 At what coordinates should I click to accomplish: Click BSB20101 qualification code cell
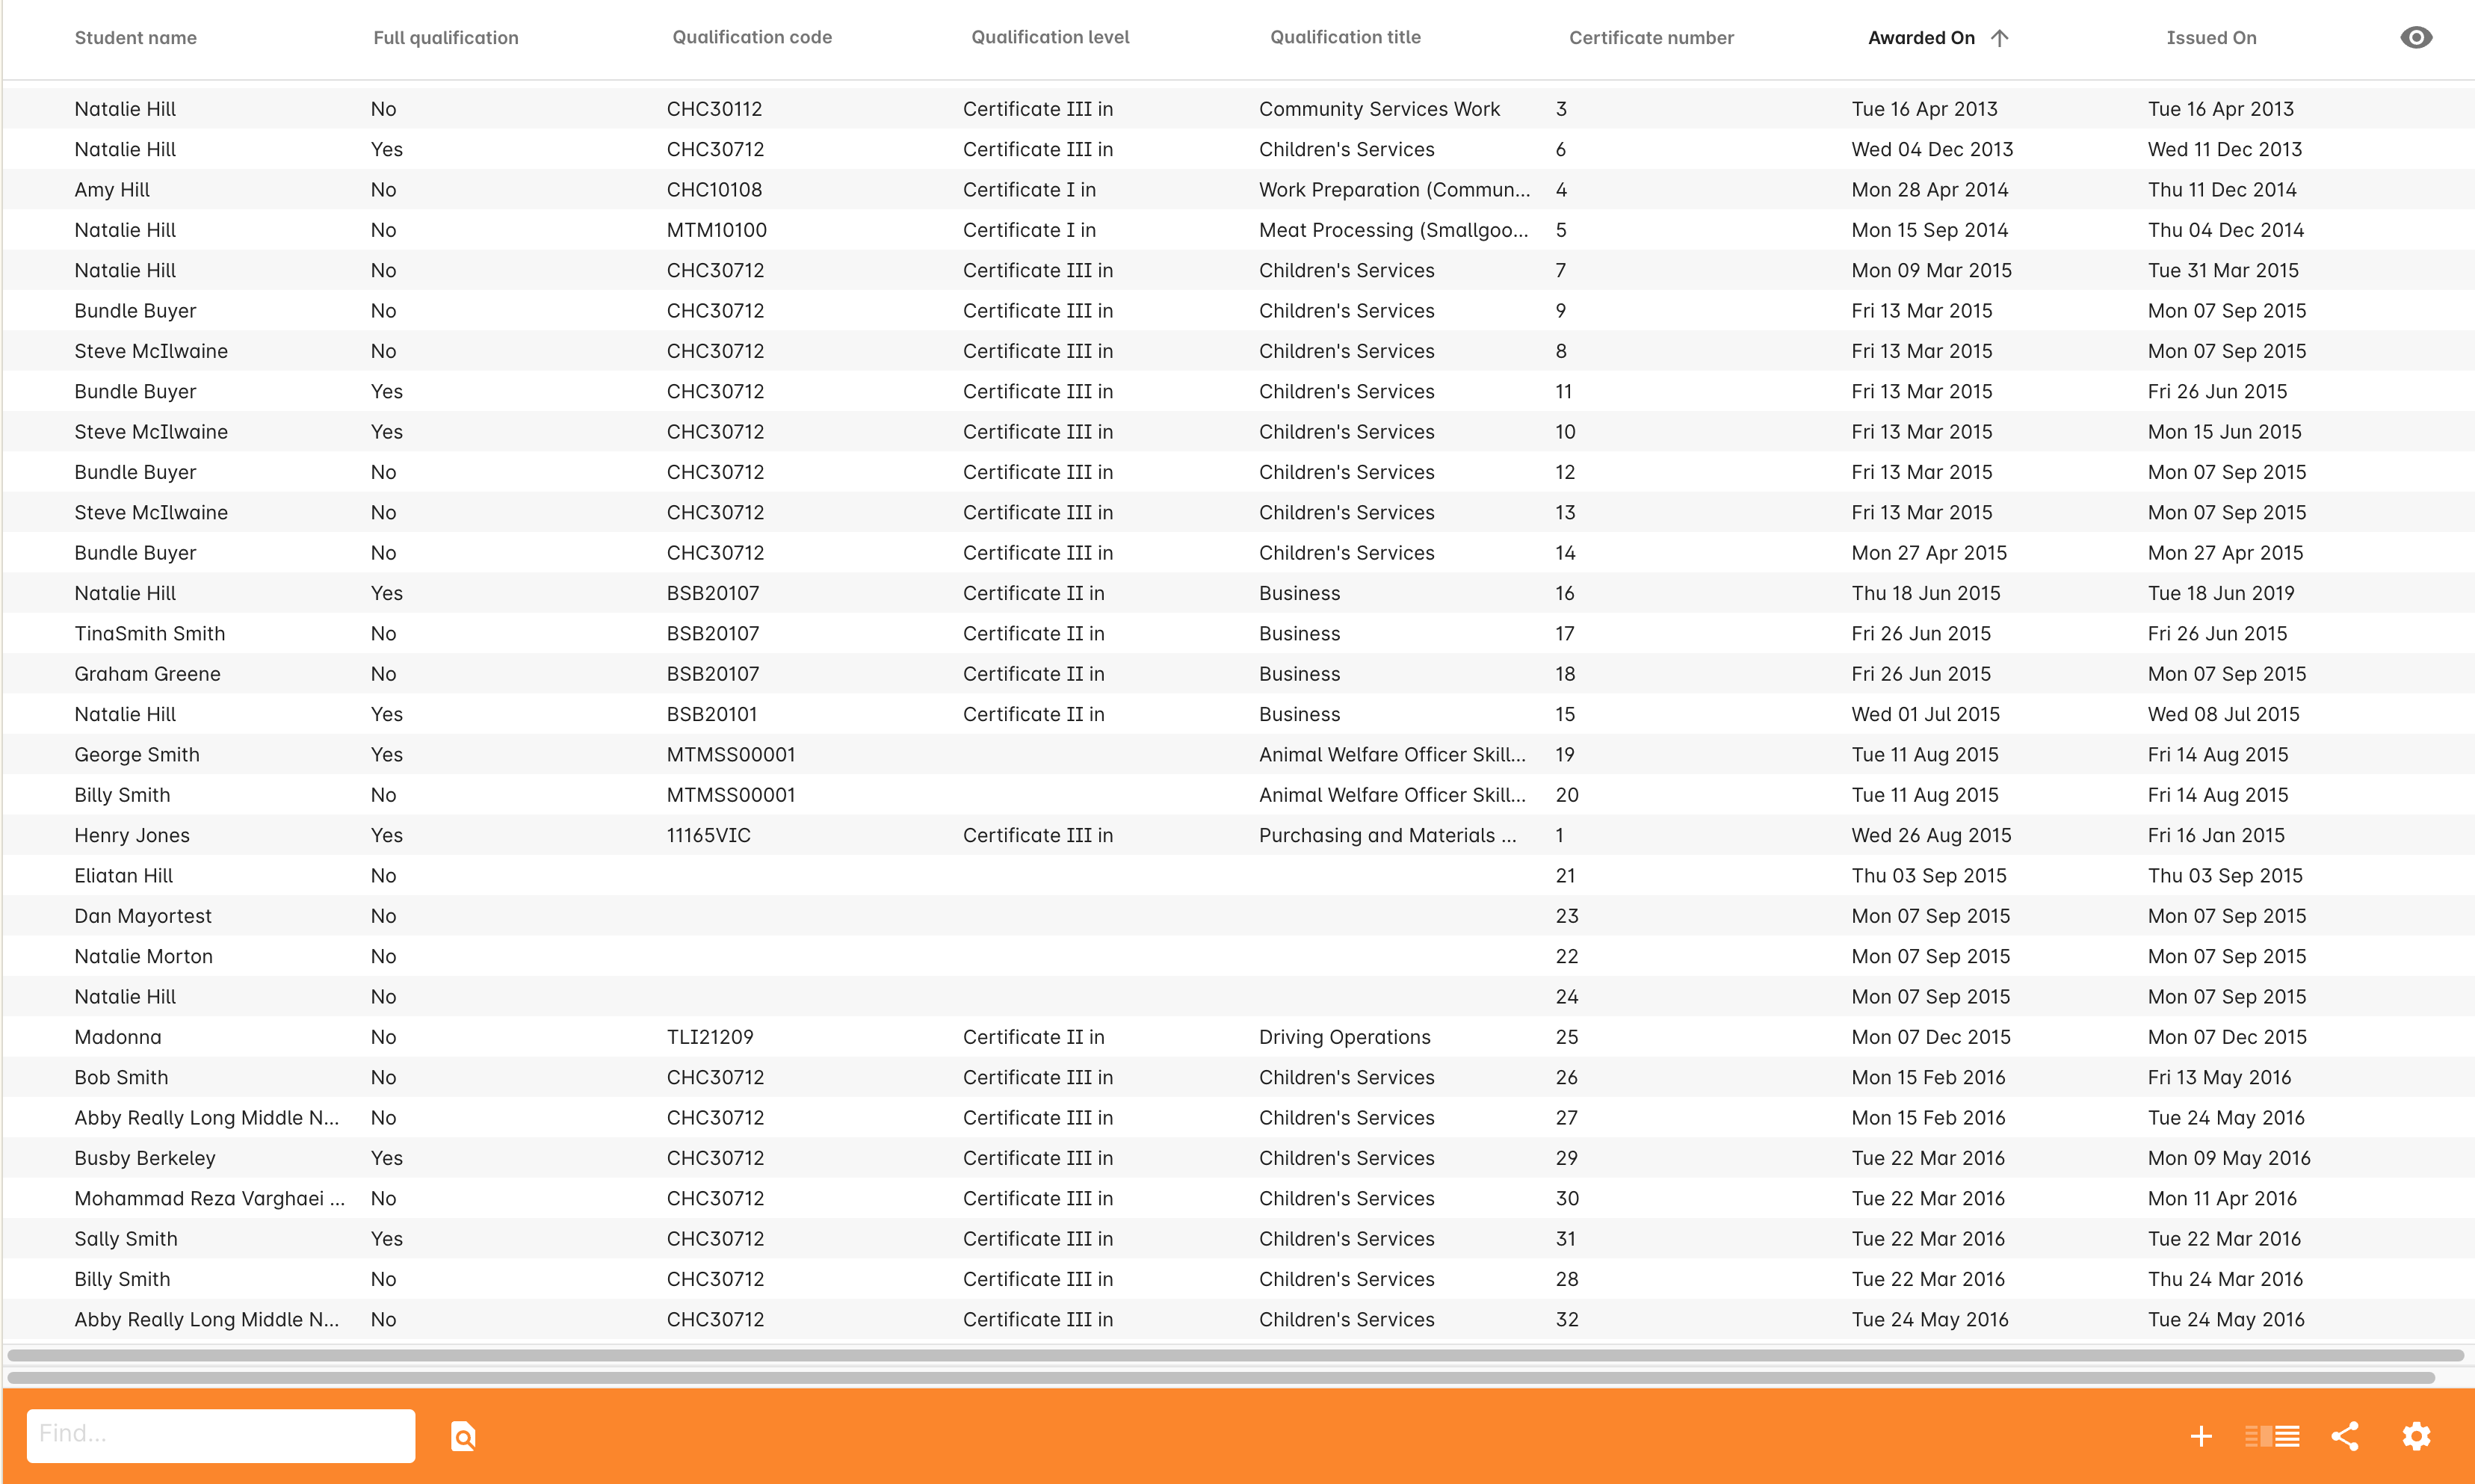coord(712,714)
